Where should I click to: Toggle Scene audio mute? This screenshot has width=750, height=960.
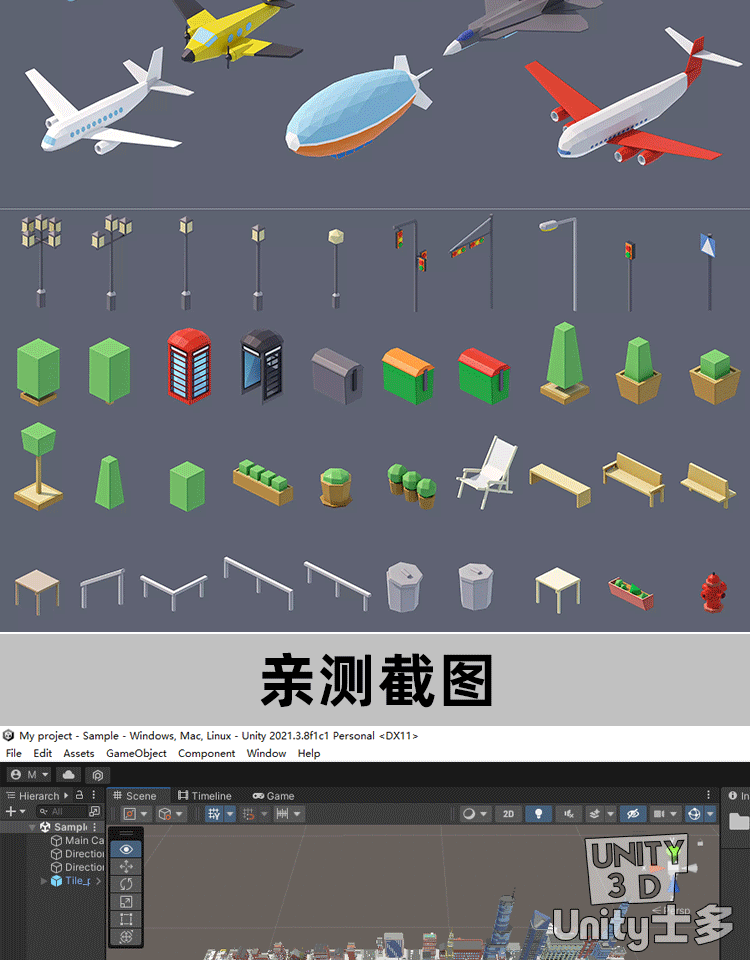point(569,814)
